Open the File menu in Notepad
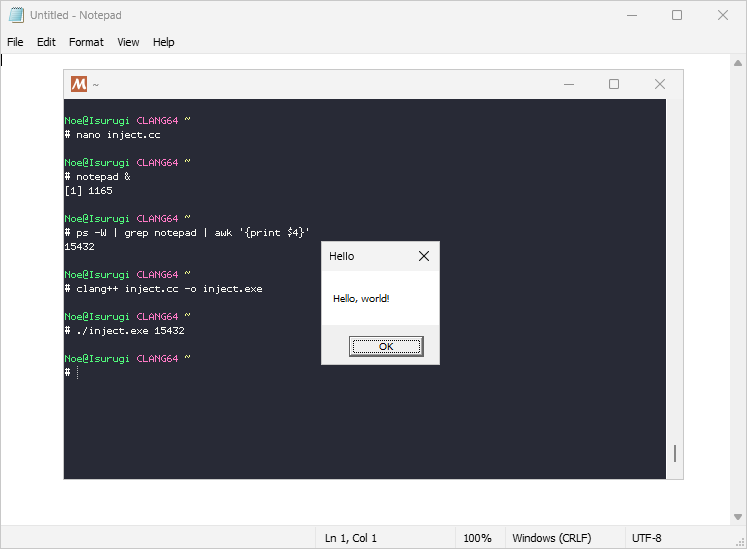 15,42
